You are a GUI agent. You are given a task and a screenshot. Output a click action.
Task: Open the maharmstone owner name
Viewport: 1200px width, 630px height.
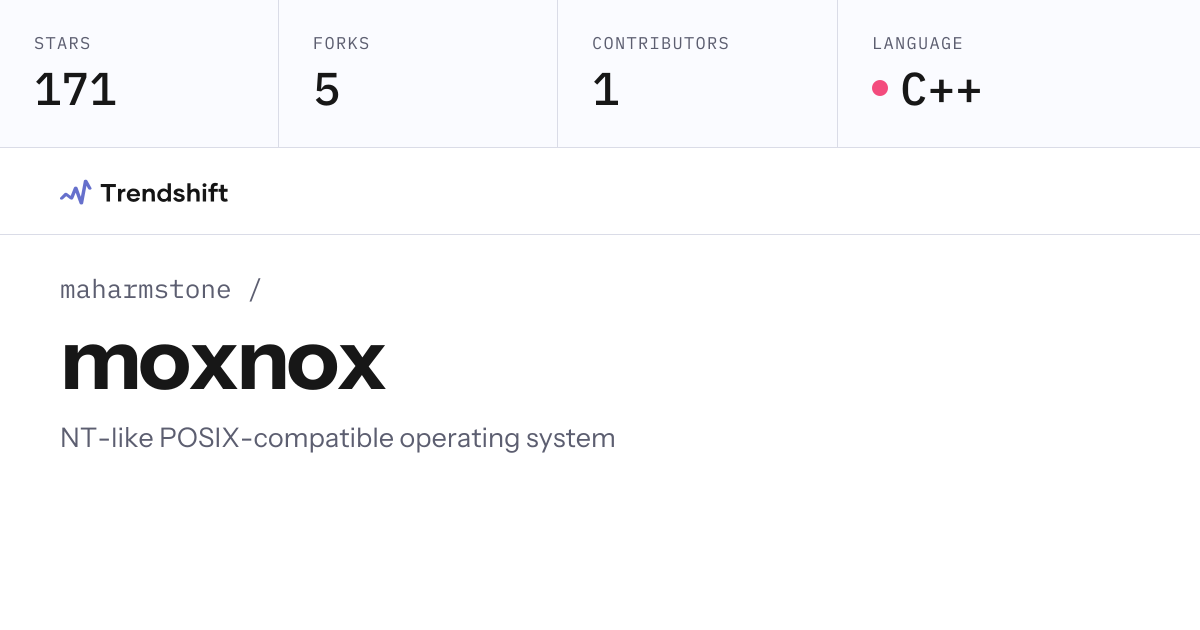pos(145,290)
